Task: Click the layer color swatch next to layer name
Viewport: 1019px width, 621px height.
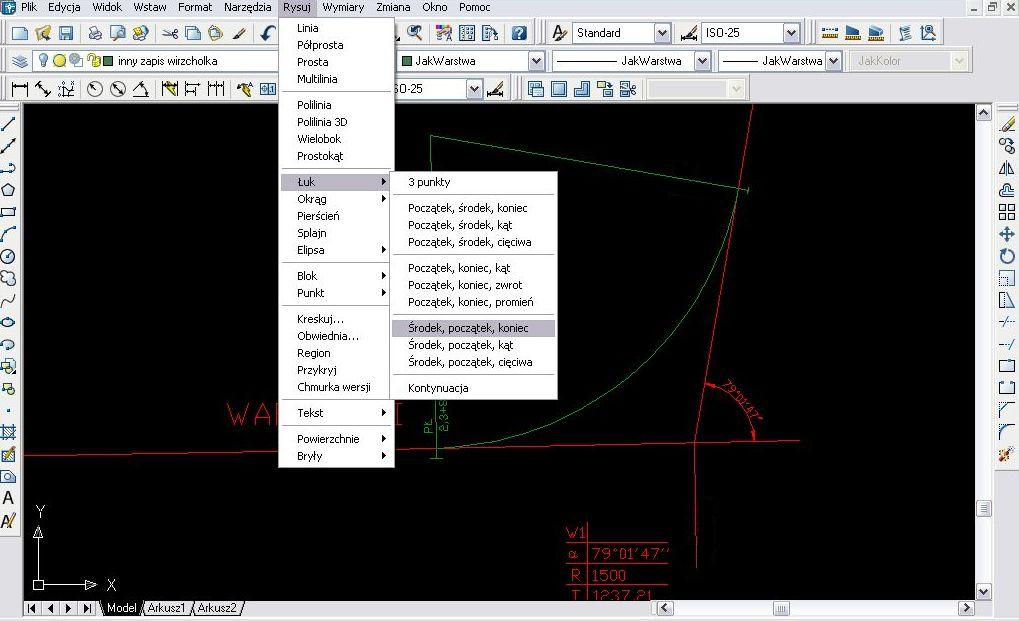Action: click(x=108, y=61)
